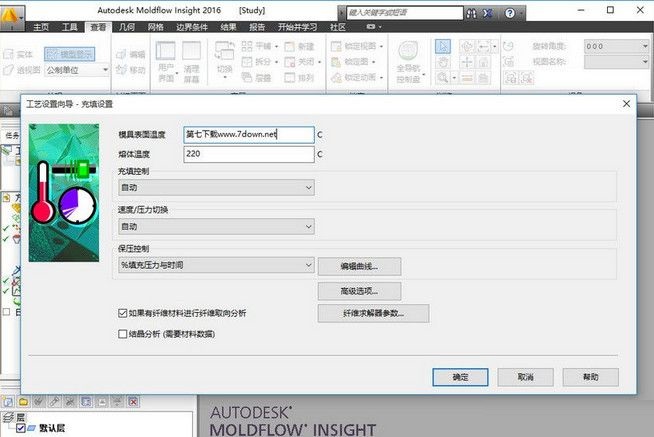Open the 保压控制 dropdown

tap(216, 265)
